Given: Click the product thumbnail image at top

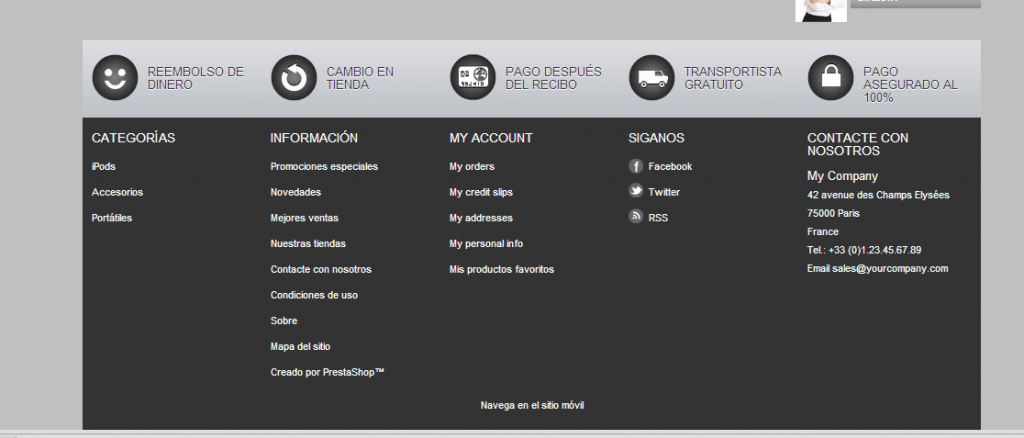Looking at the screenshot, I should click(820, 10).
